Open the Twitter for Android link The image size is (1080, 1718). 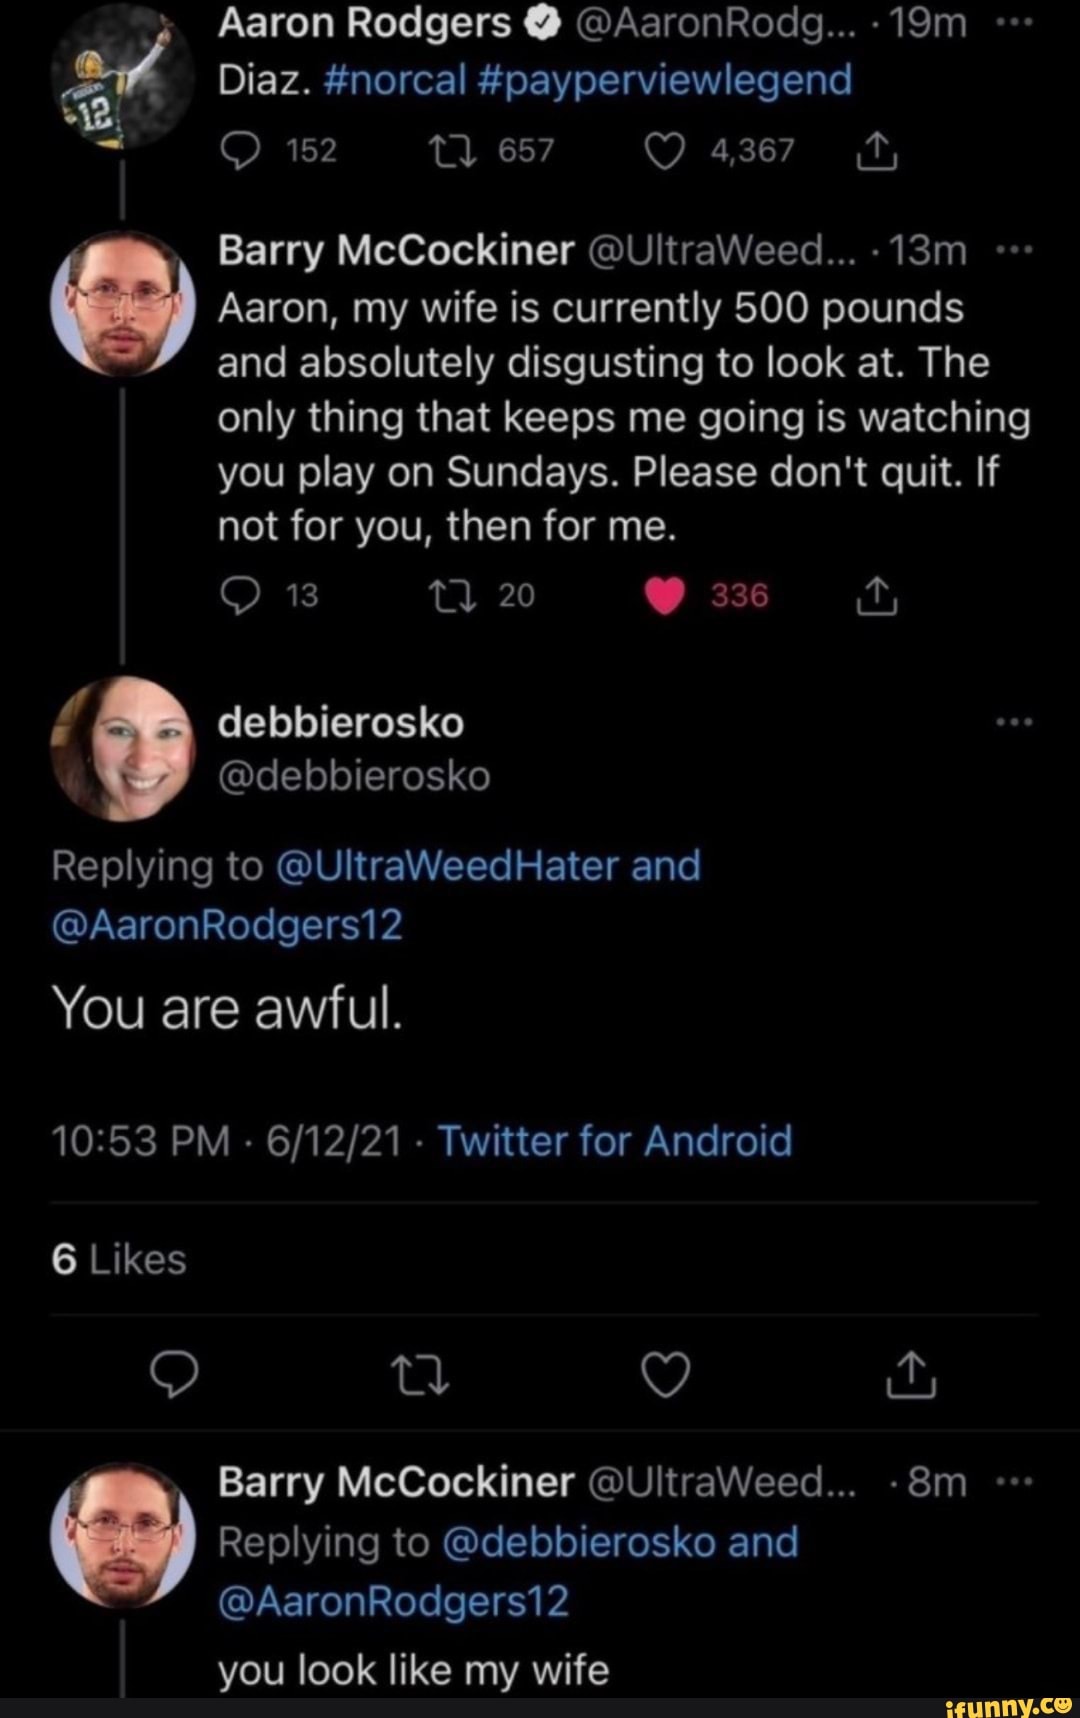coord(614,1141)
